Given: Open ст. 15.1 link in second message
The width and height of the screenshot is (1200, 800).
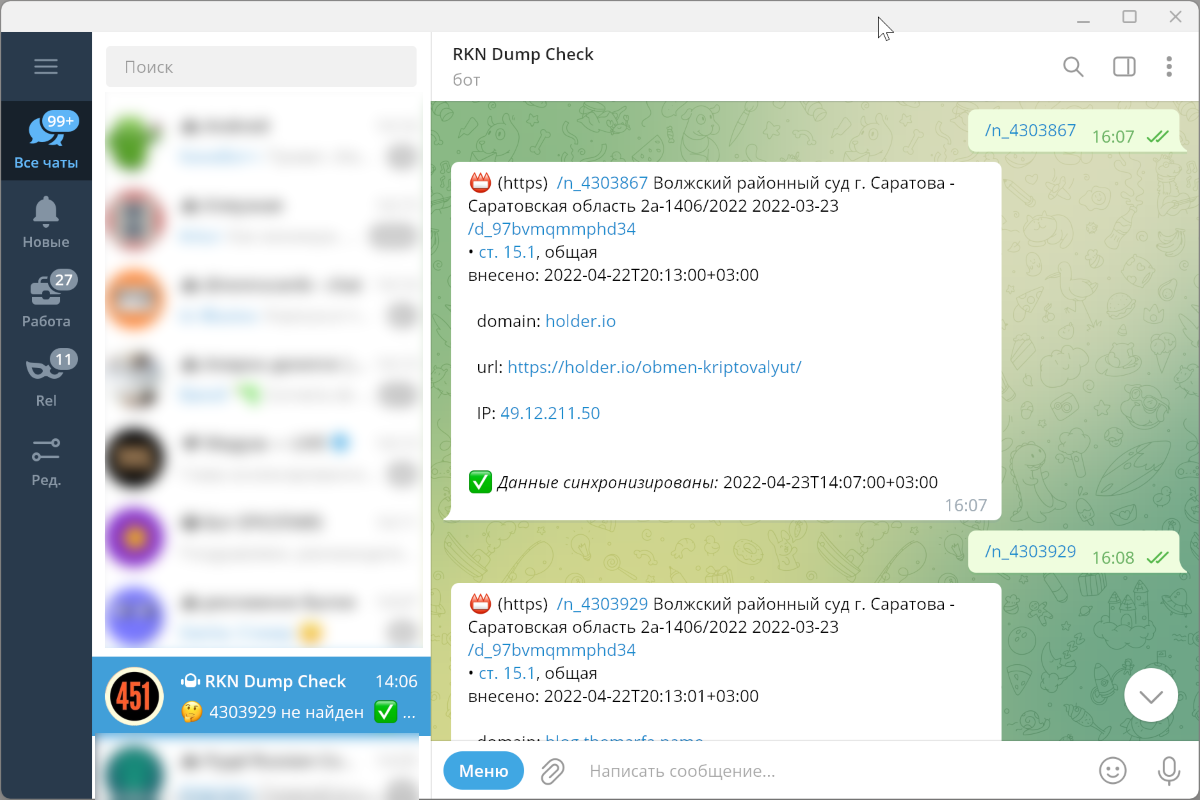Looking at the screenshot, I should coord(507,673).
